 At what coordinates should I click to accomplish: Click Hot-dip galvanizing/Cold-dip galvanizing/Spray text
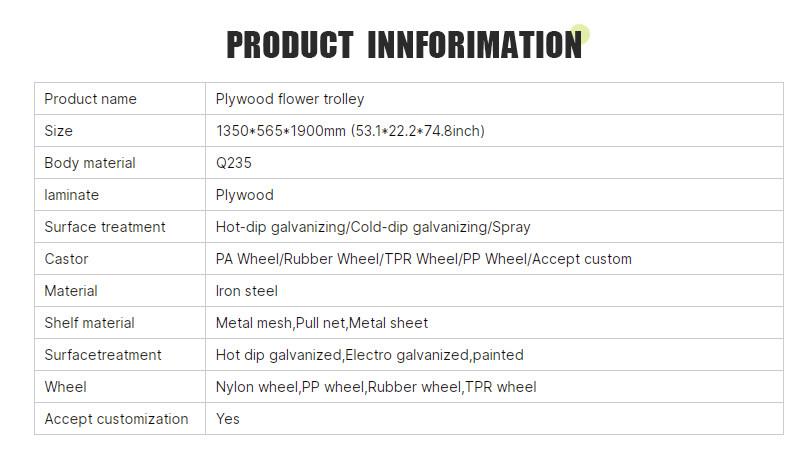point(373,227)
